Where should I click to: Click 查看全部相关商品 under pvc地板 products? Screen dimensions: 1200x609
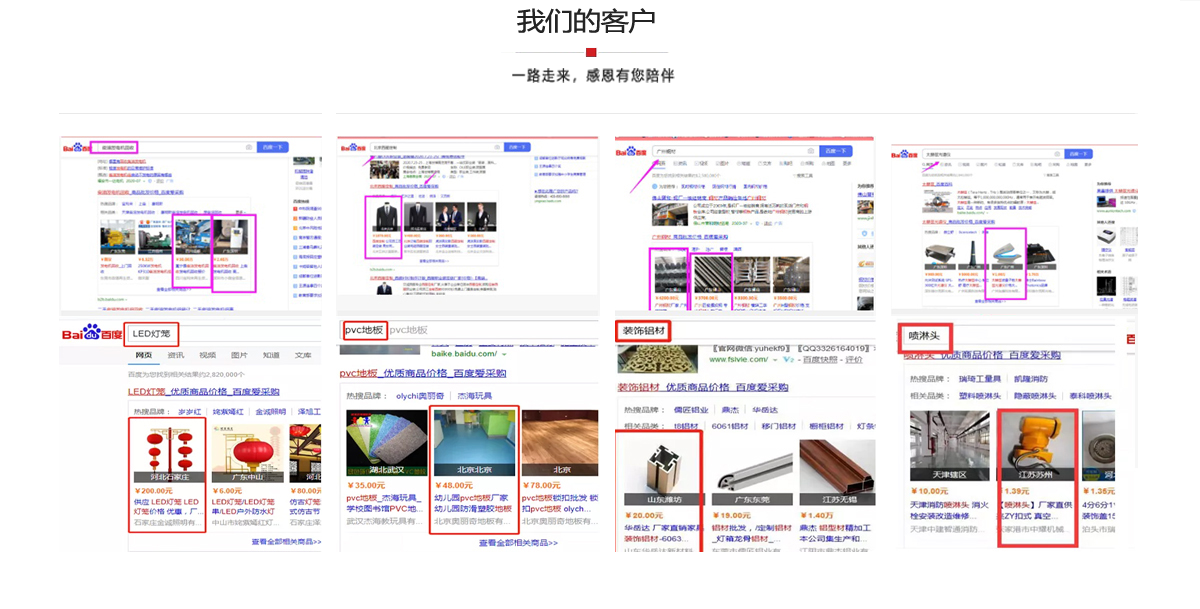coord(517,543)
